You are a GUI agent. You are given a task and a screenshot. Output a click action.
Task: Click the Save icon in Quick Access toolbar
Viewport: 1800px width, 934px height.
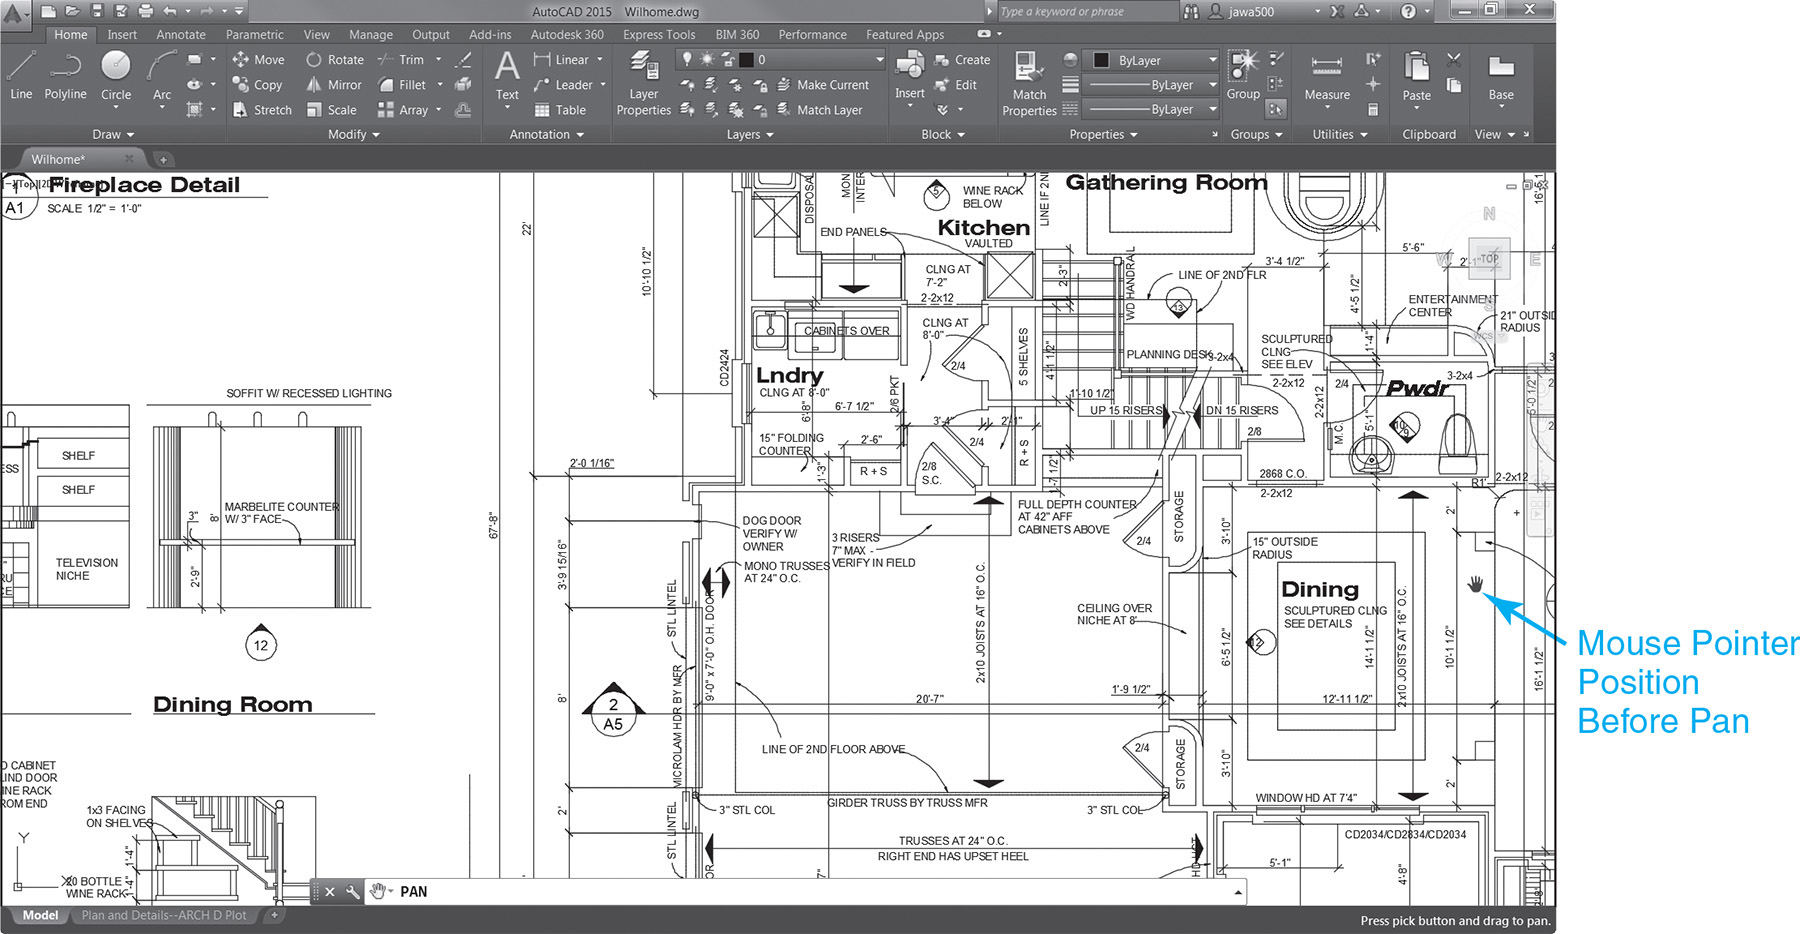pos(97,11)
